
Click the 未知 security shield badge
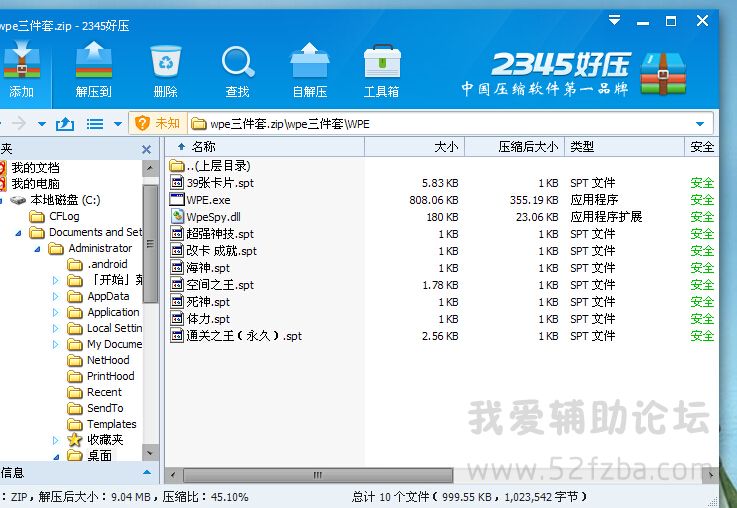tap(157, 123)
